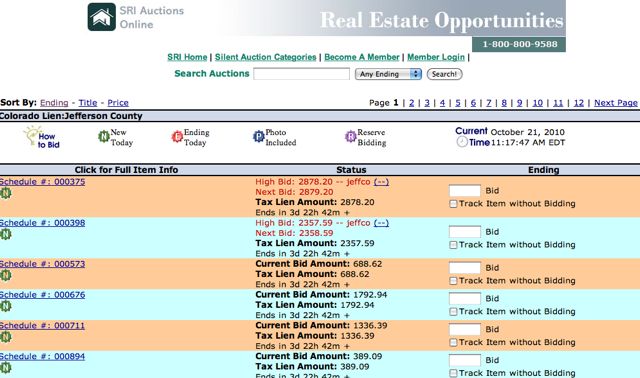Click the Search Auctions text field
The height and width of the screenshot is (378, 640).
coord(301,74)
